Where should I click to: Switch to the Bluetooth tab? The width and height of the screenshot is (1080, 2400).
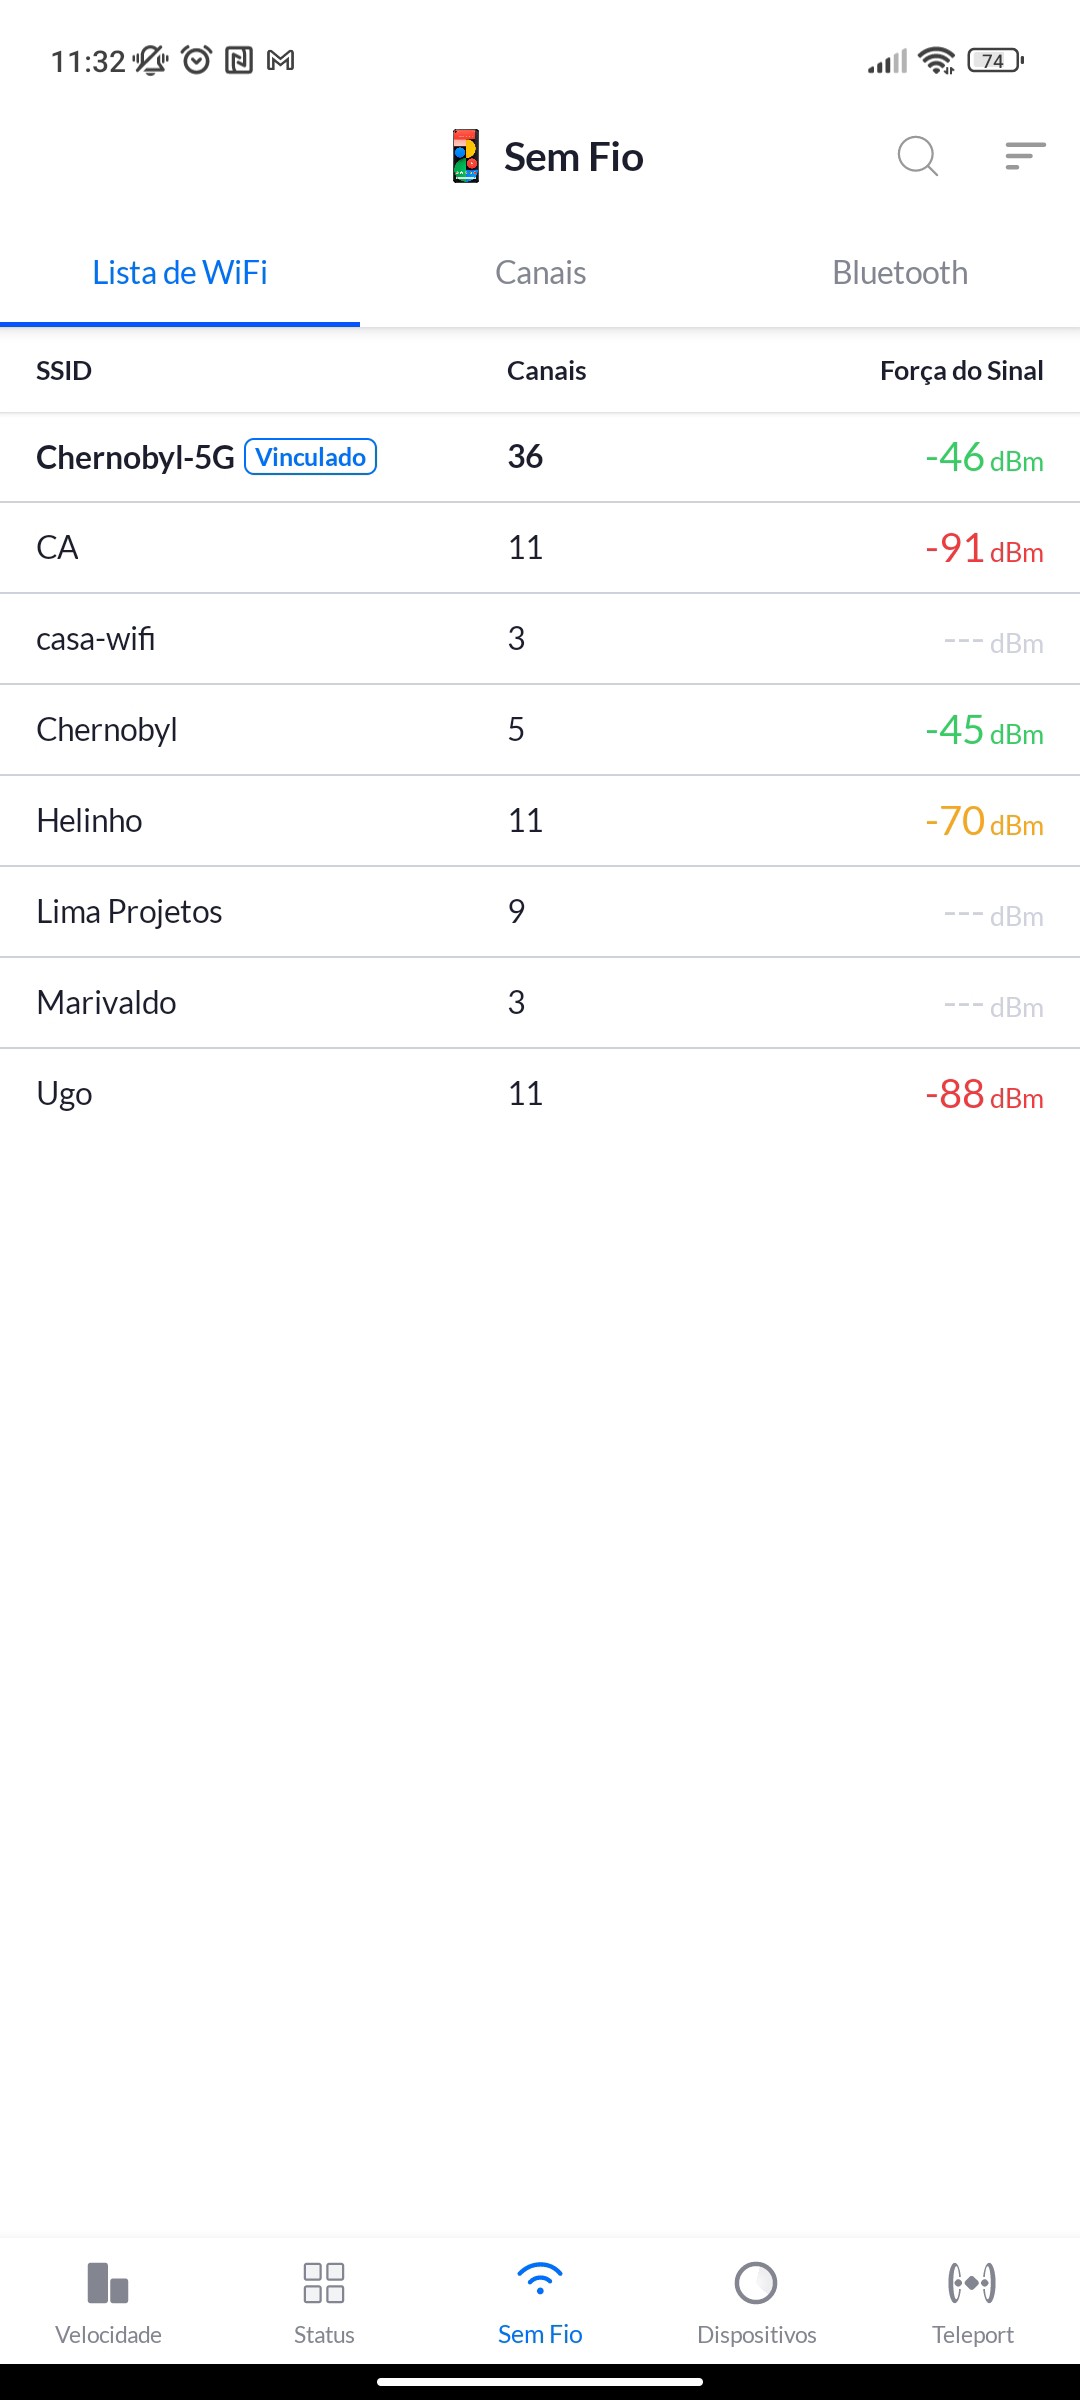pyautogui.click(x=900, y=273)
